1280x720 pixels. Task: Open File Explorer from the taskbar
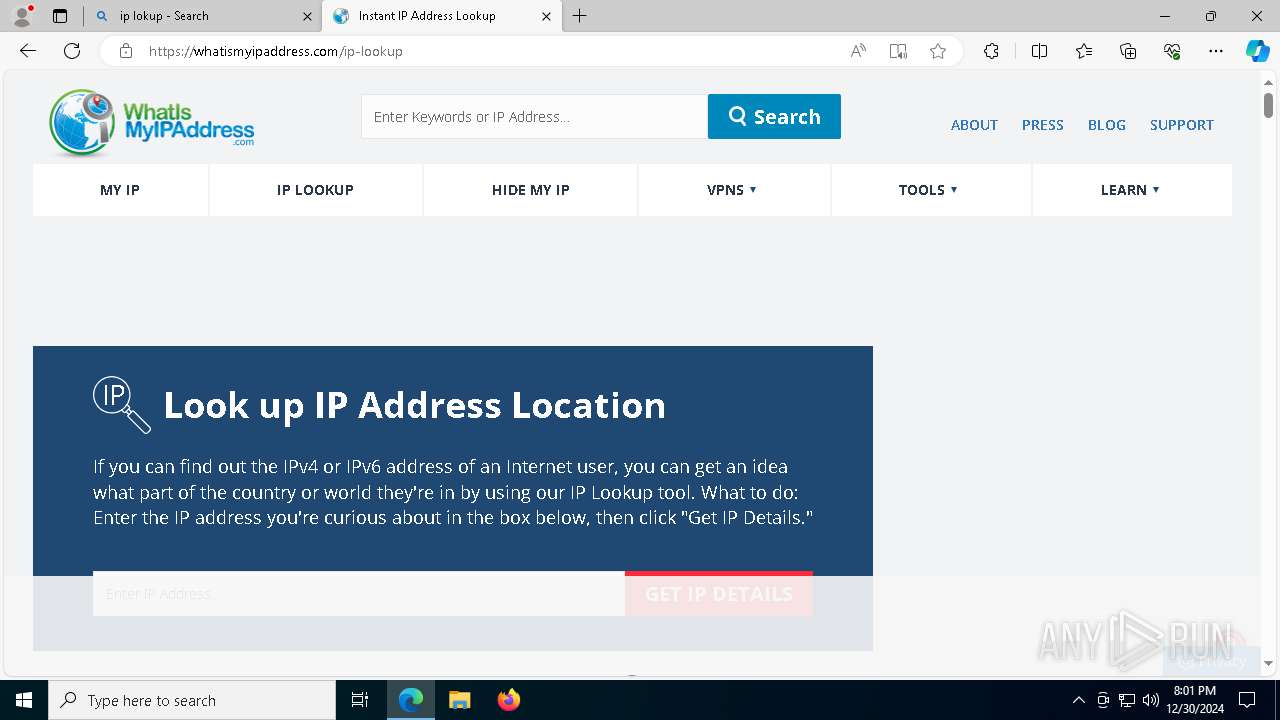pos(460,700)
